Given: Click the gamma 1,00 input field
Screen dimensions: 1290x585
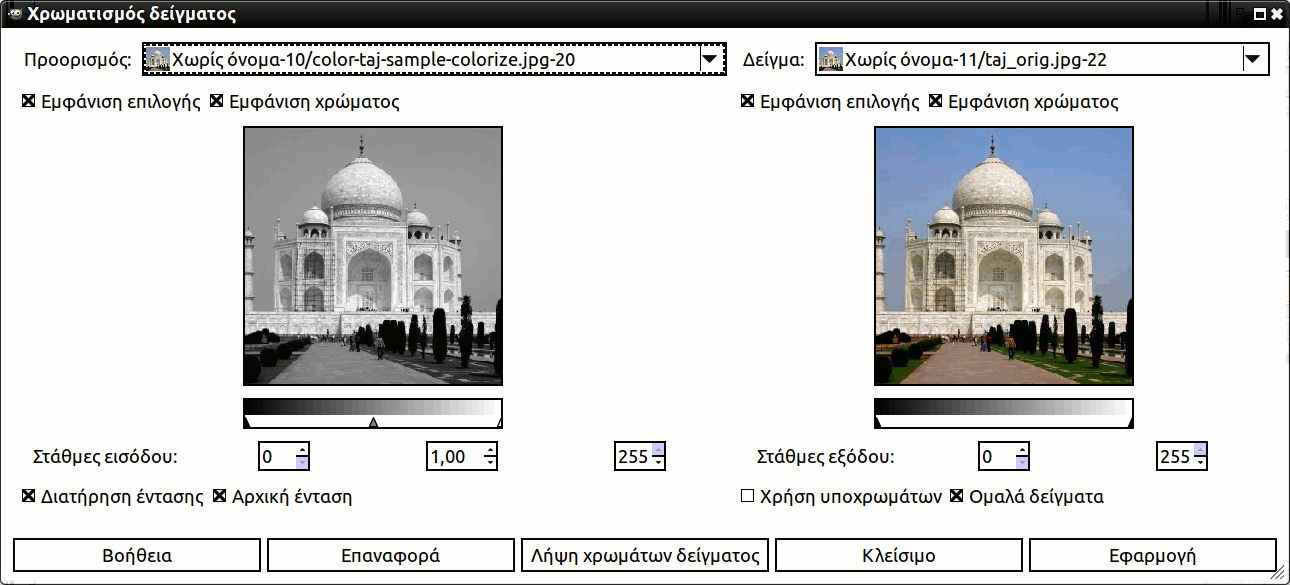Looking at the screenshot, I should [x=453, y=457].
